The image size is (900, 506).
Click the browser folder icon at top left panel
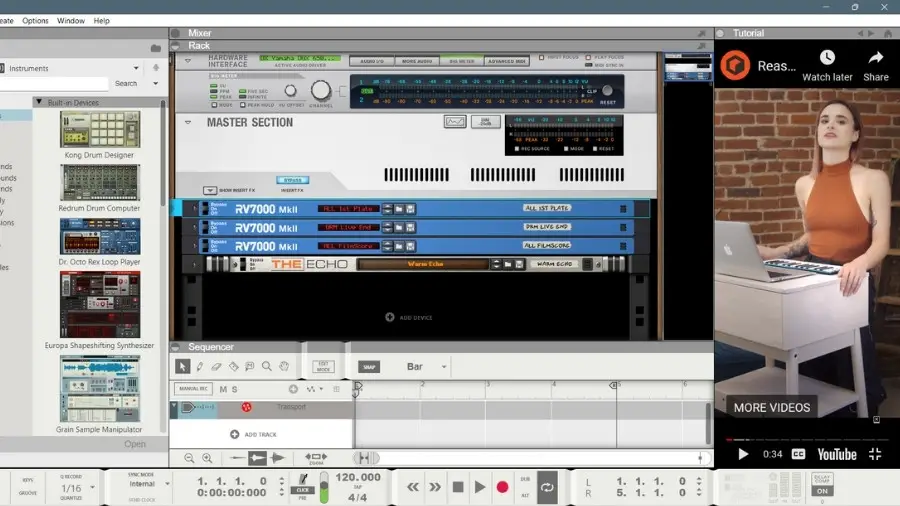click(x=156, y=48)
